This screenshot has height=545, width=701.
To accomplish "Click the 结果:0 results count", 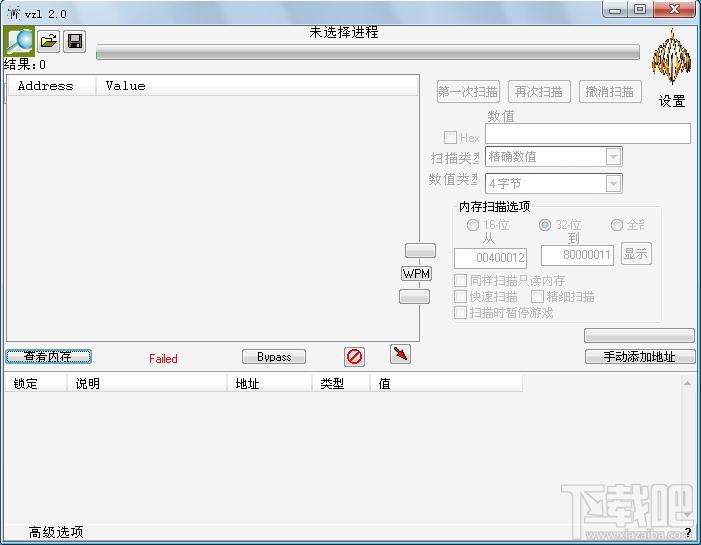I will pyautogui.click(x=25, y=64).
